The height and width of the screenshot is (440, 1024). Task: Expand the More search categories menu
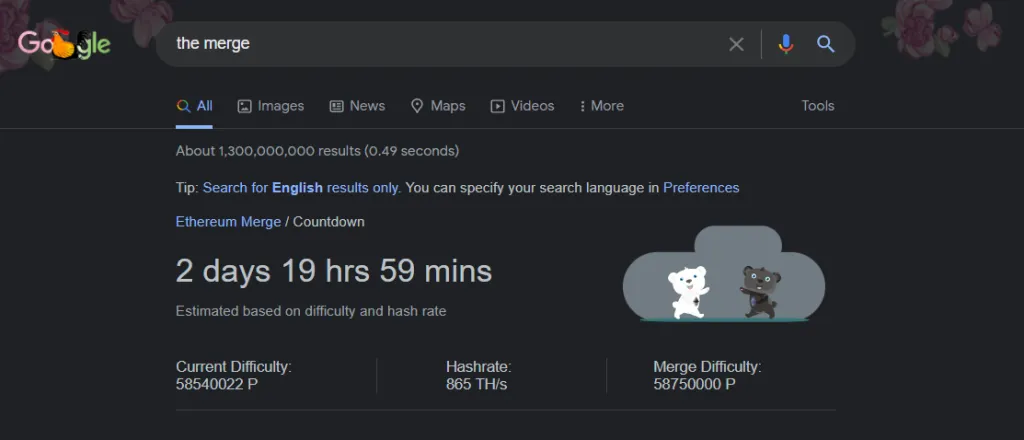coord(601,106)
